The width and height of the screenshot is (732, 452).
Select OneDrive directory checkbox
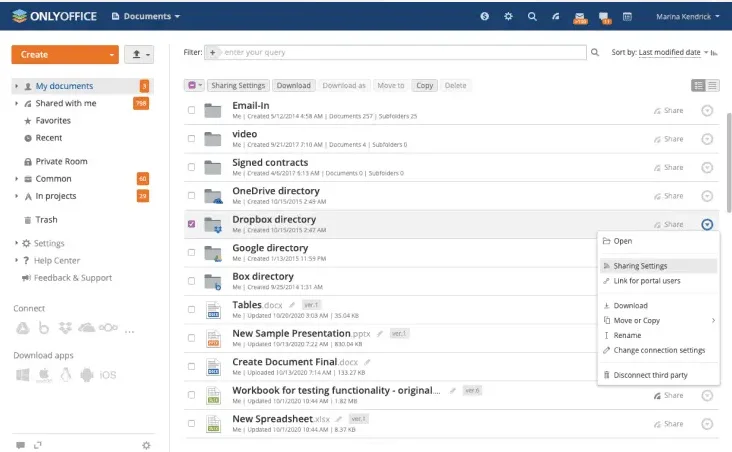(191, 196)
